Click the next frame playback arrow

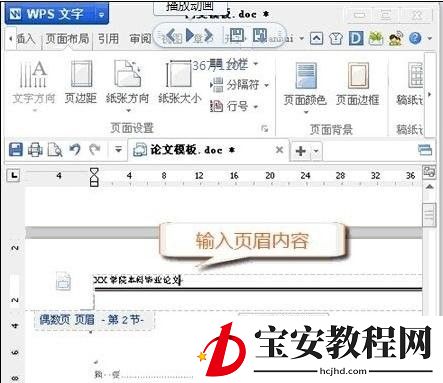(x=208, y=35)
